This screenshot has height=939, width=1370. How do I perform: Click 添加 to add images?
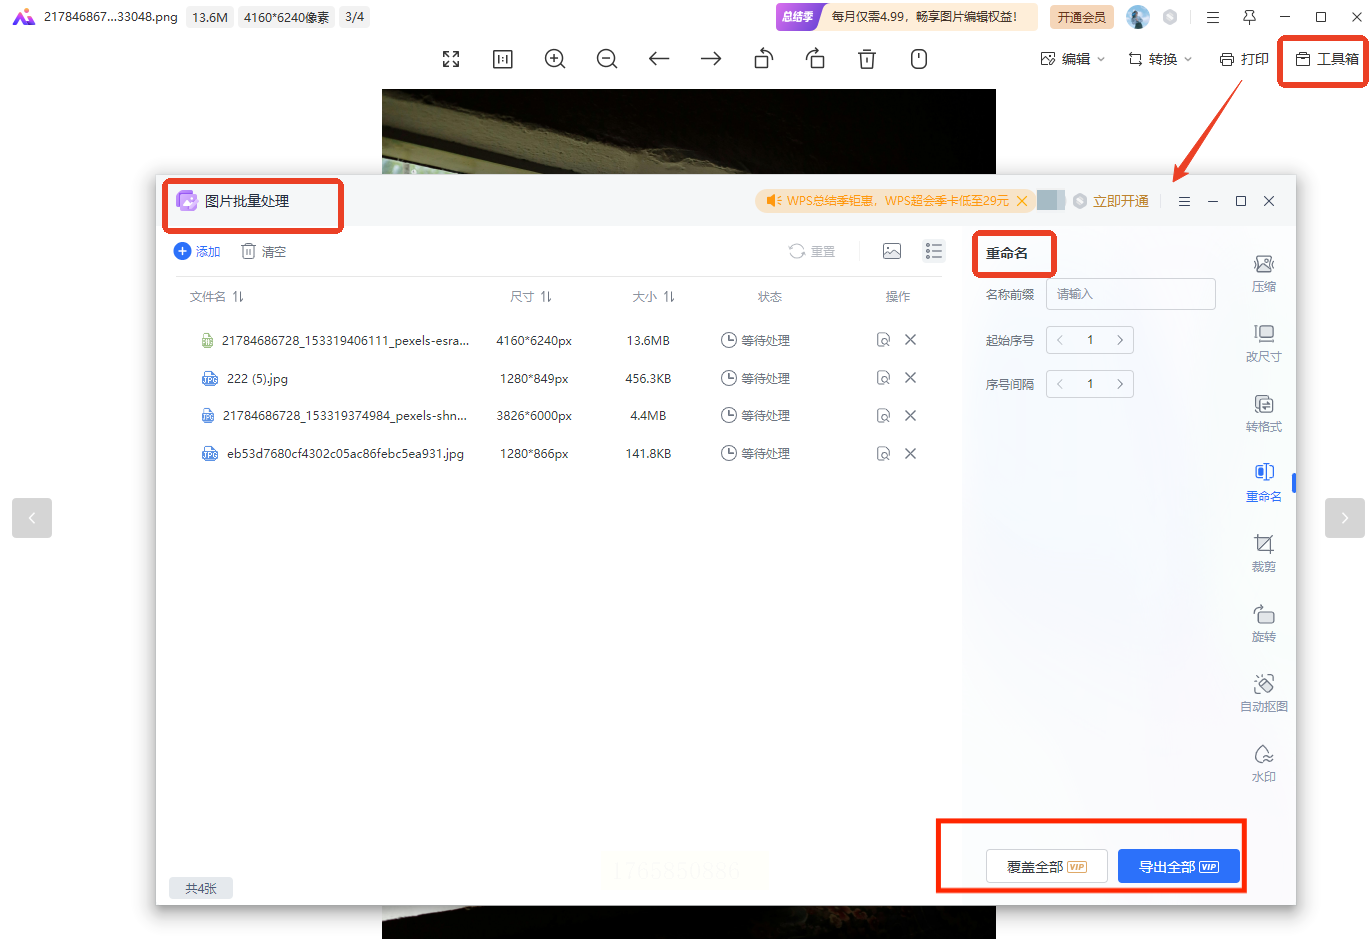click(197, 251)
